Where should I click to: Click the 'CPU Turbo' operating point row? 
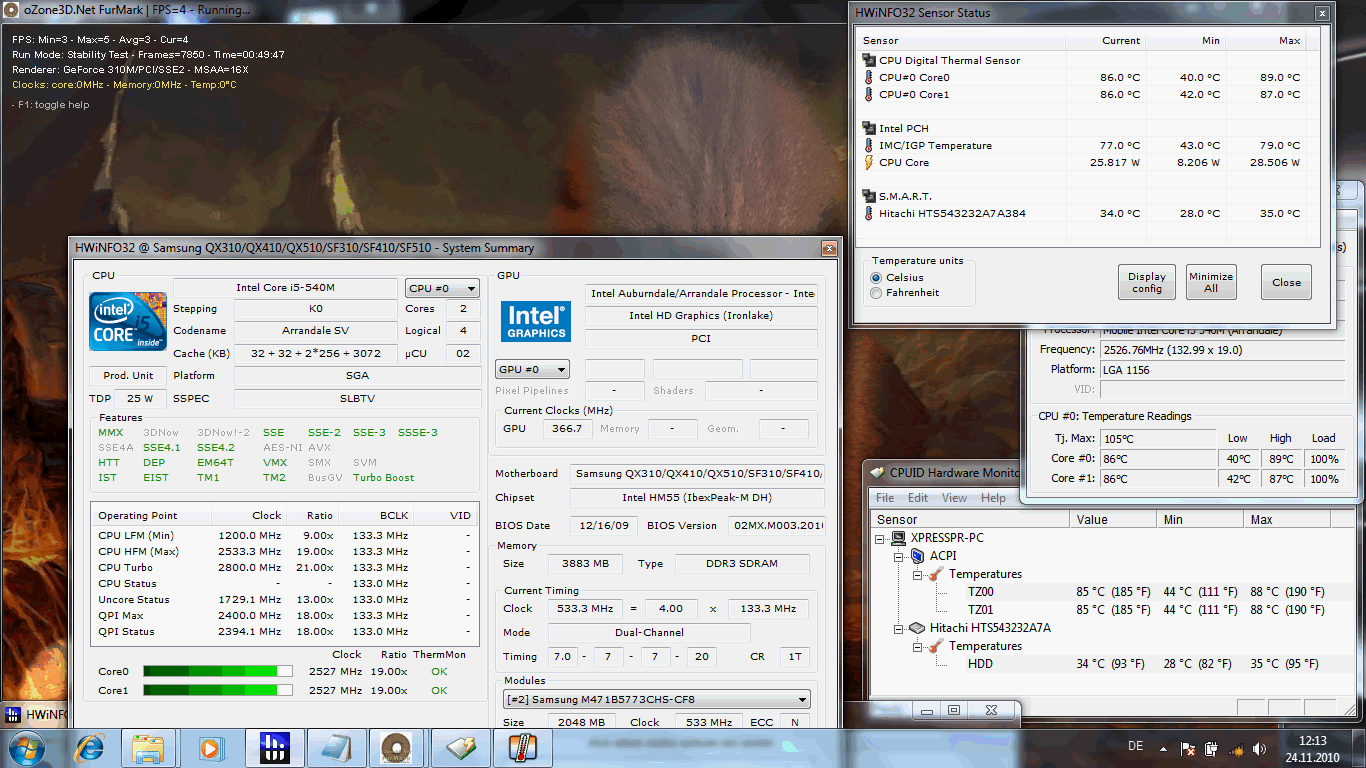point(284,568)
